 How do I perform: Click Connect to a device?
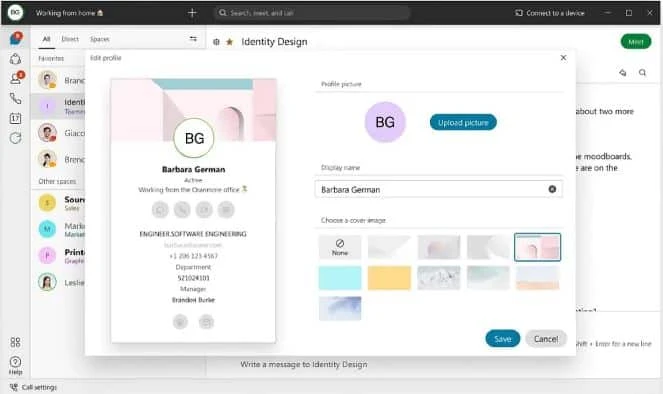tap(550, 13)
